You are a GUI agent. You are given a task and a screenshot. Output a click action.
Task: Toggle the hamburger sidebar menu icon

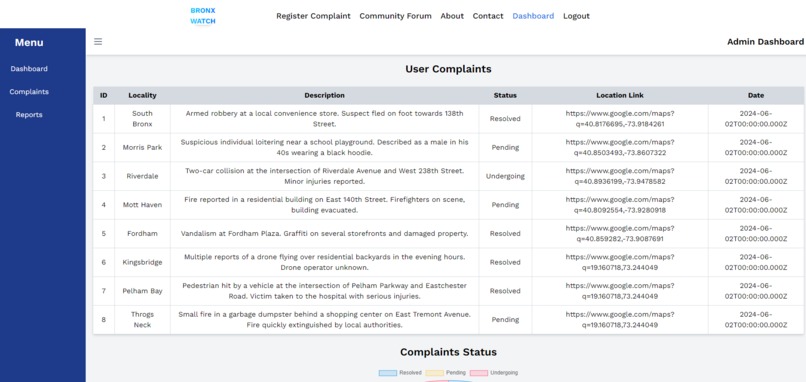98,42
